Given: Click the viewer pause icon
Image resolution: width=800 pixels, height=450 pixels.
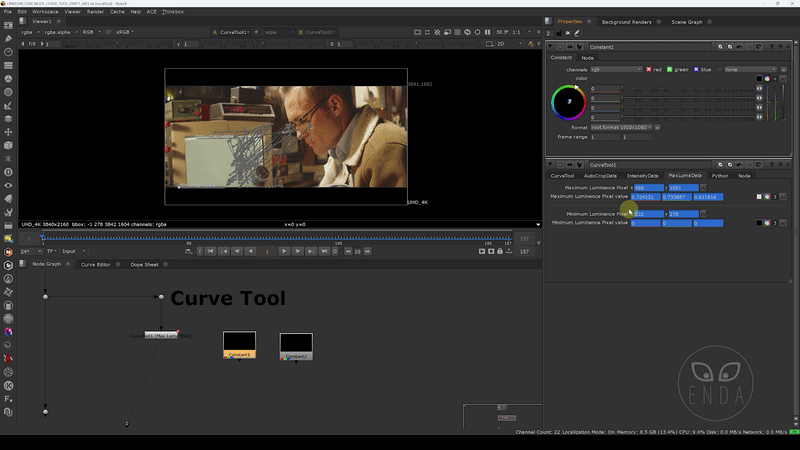Looking at the screenshot, I should tap(487, 32).
